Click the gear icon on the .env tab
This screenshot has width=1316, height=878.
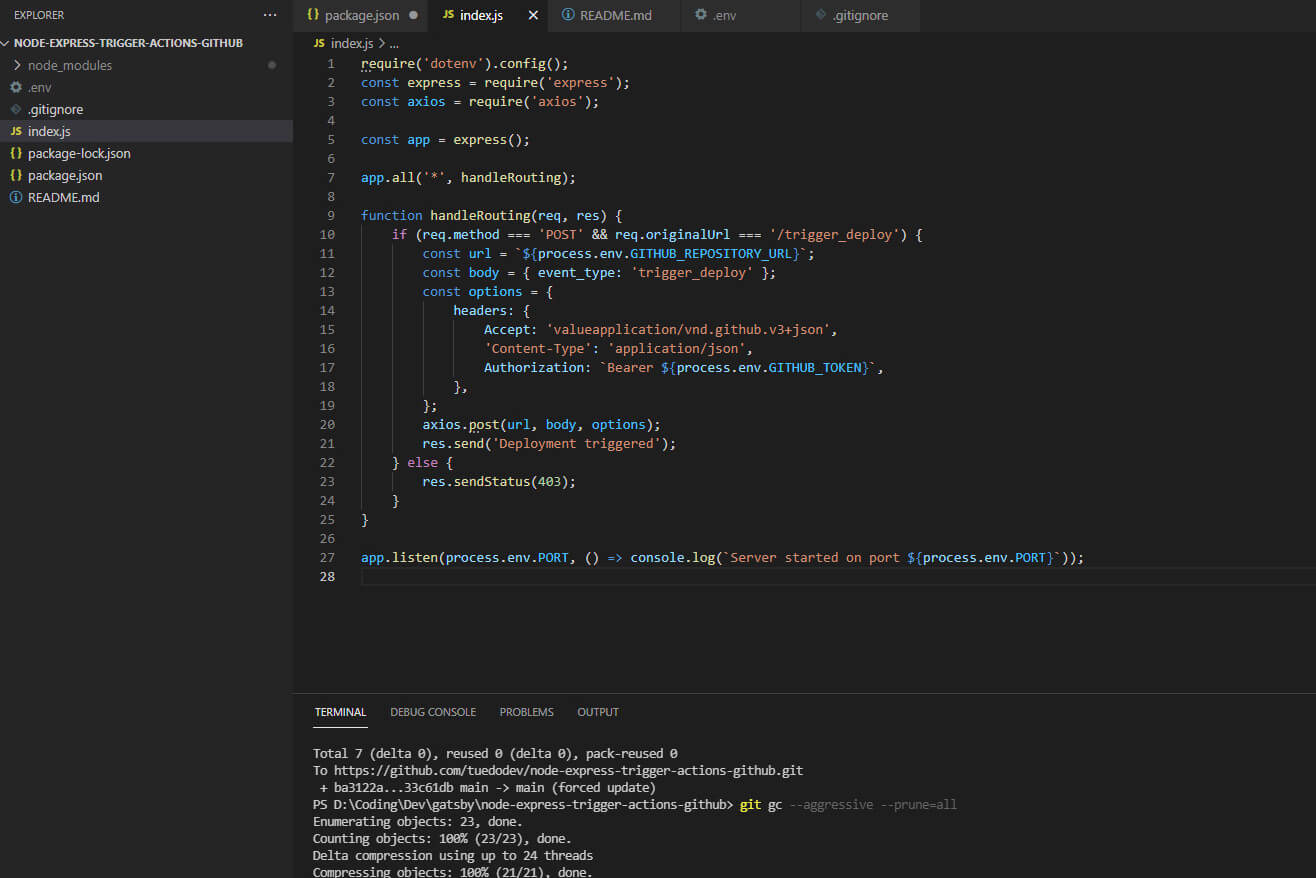[701, 15]
